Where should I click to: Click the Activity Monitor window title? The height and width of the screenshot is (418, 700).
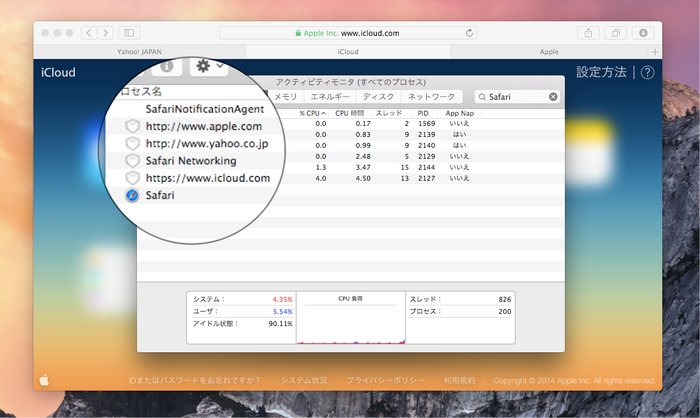(350, 82)
